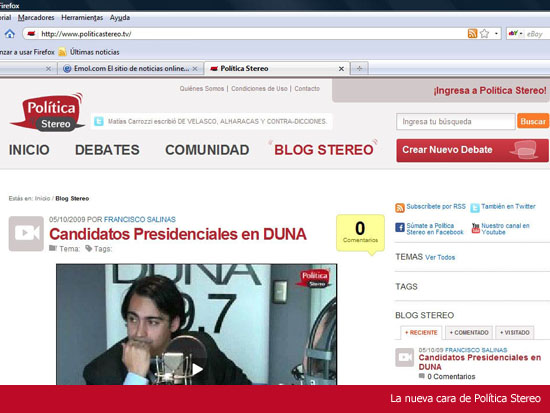Image resolution: width=550 pixels, height=413 pixels.
Task: Open the YouTube channel icon link
Action: coord(476,228)
